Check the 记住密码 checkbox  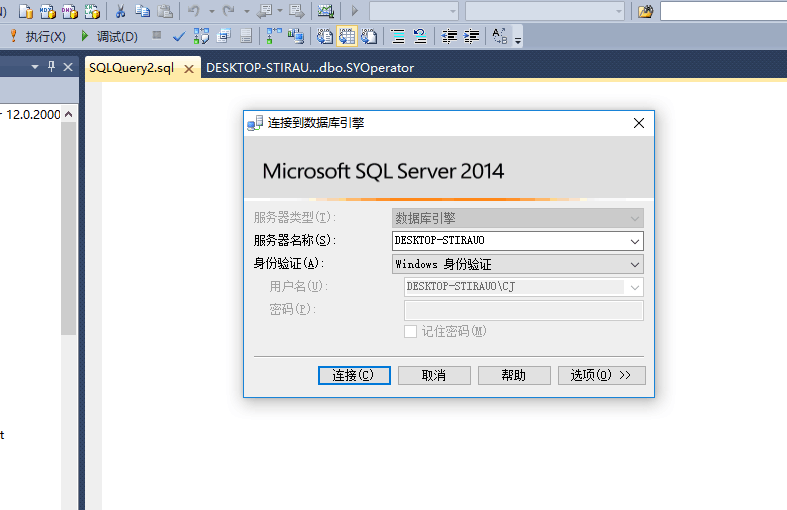click(410, 331)
